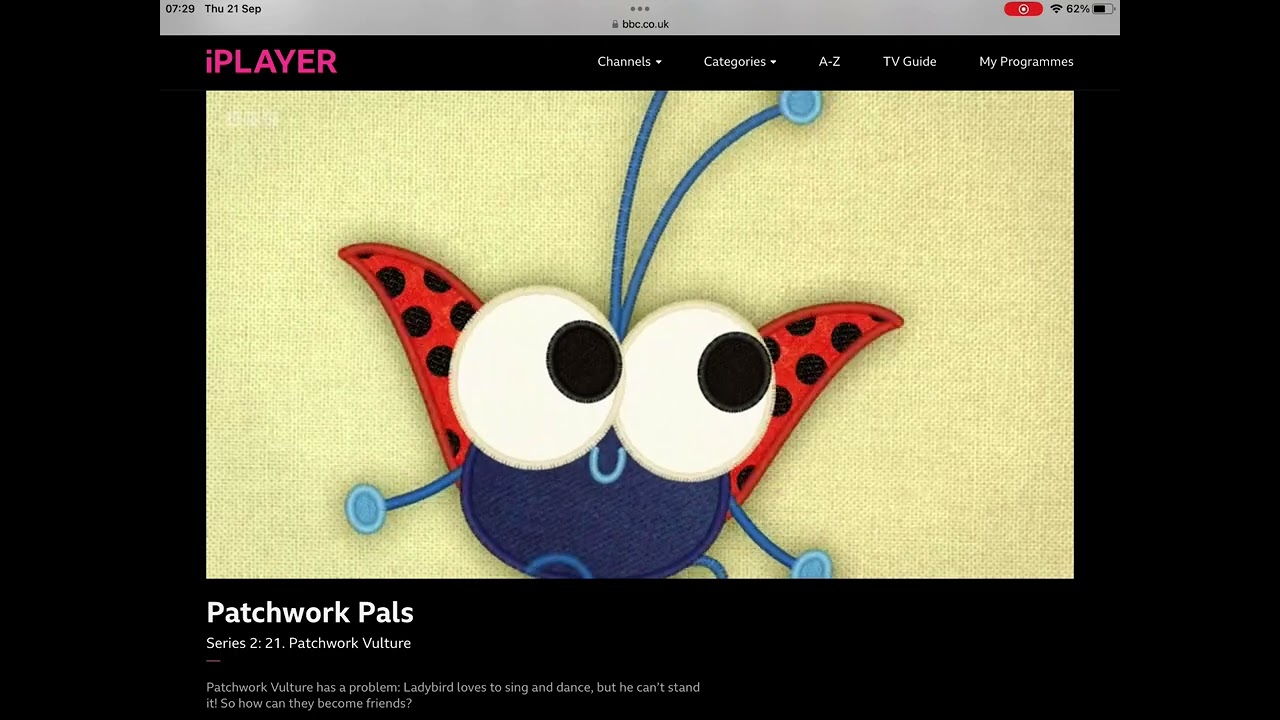Viewport: 1280px width, 720px height.
Task: Tap the red screen recording indicator
Action: (1023, 9)
